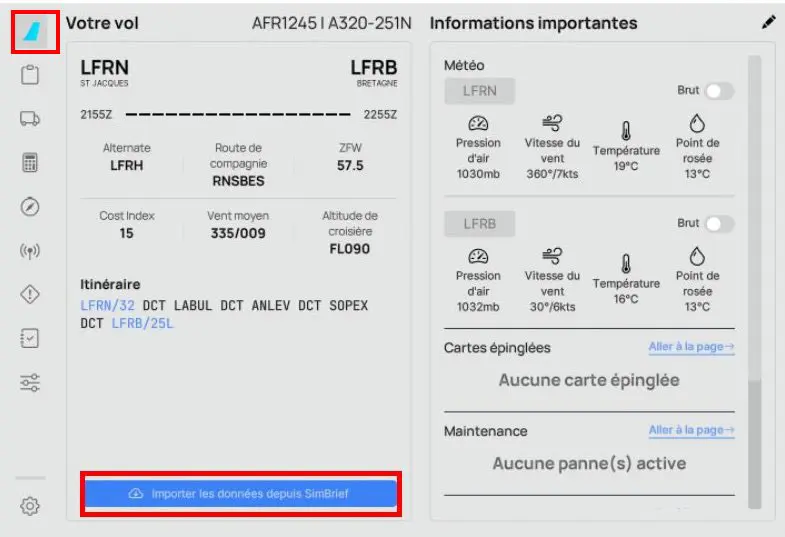Click cruise altitude FL090 value
Image resolution: width=785 pixels, height=537 pixels.
click(350, 248)
